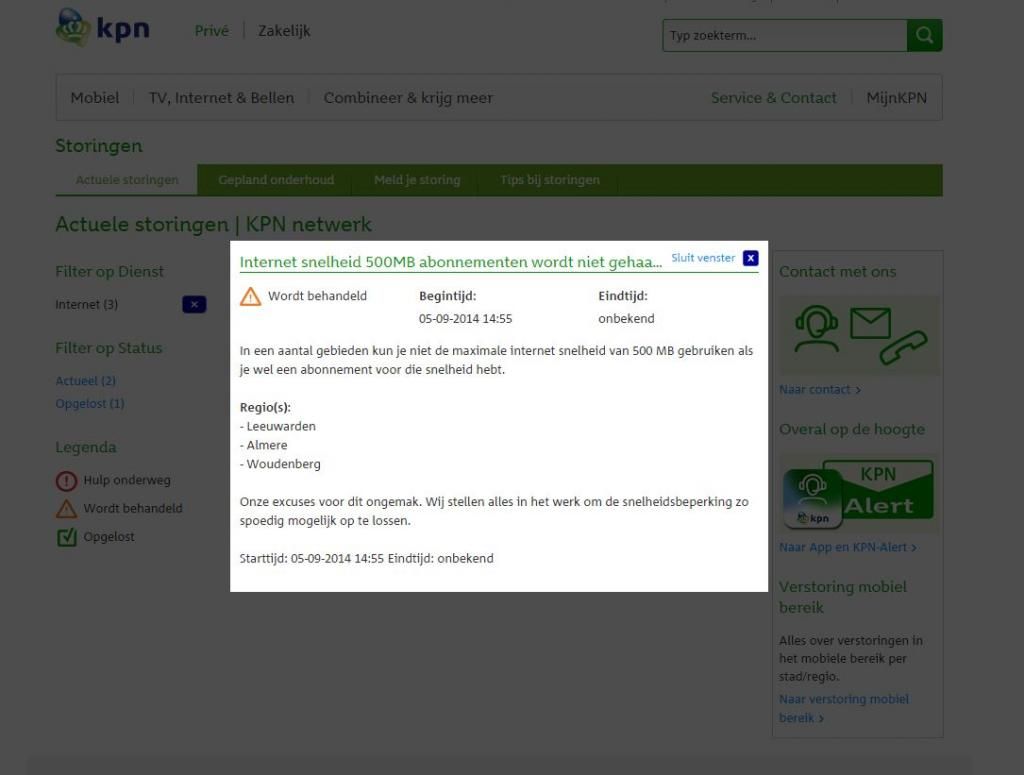Screen dimensions: 1024x775
Task: Click the envelope mail icon
Action: tap(871, 323)
